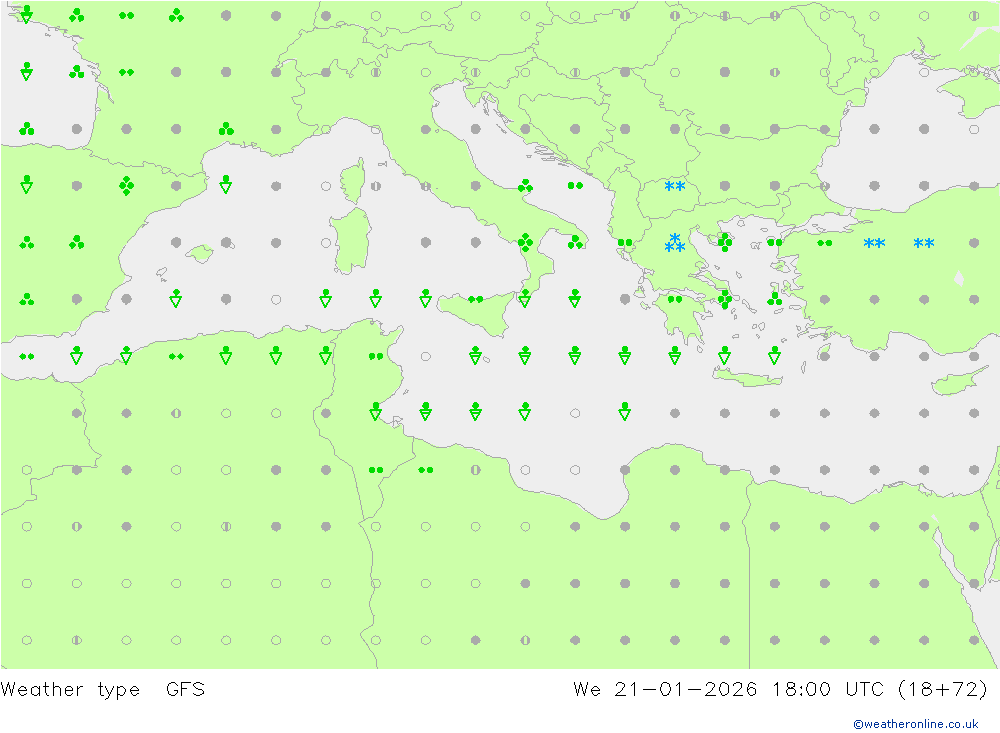Click the four-dot rain symbol near Athens

(x=724, y=299)
